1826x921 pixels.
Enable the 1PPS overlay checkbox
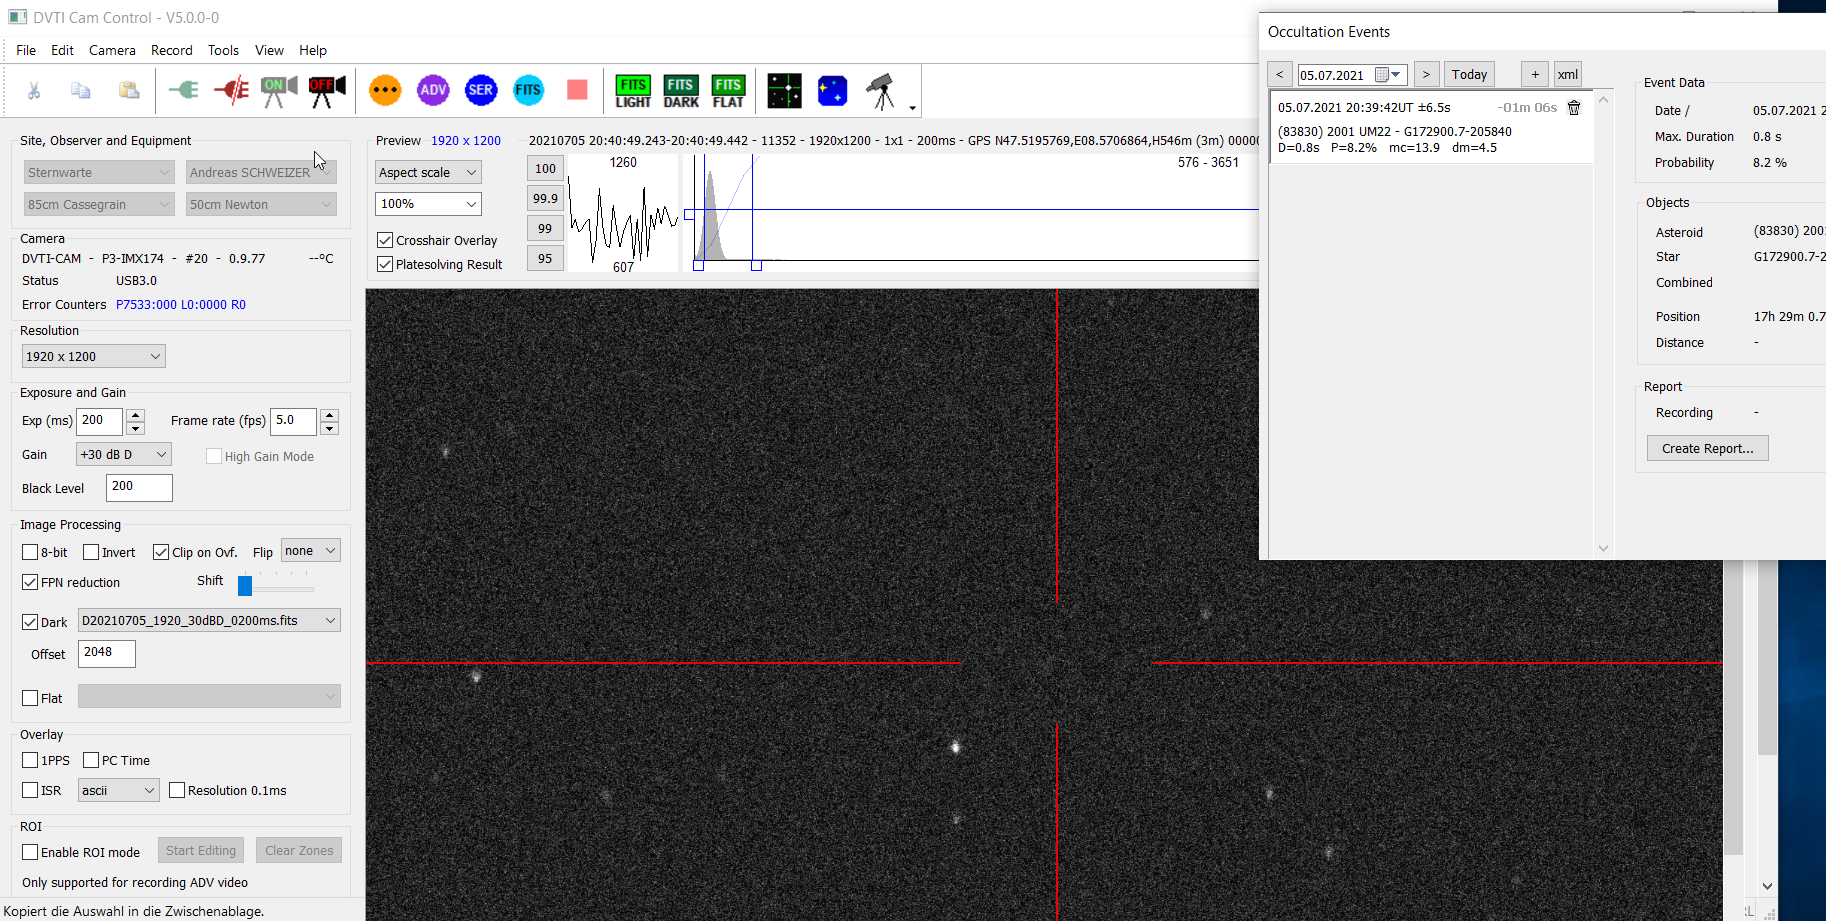point(30,760)
